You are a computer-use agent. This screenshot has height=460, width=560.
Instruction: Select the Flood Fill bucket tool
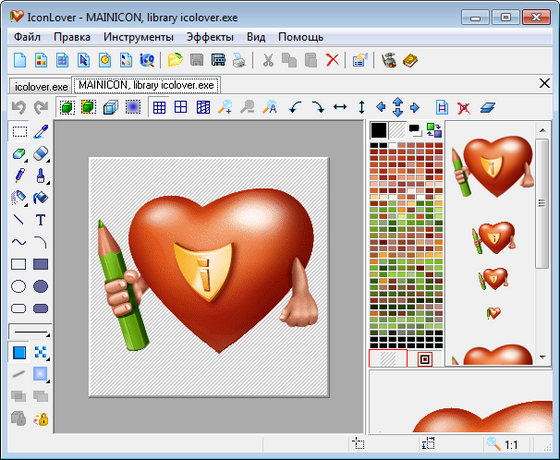[x=41, y=198]
